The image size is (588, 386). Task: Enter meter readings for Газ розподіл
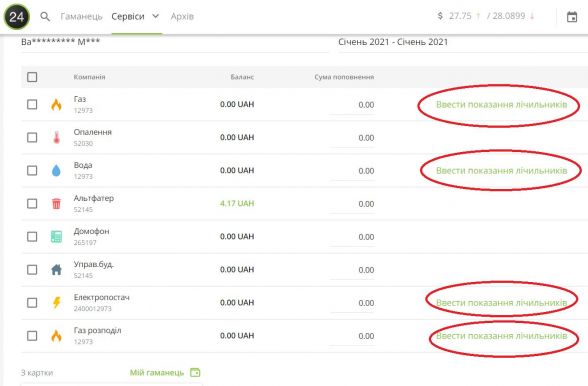pyautogui.click(x=501, y=336)
